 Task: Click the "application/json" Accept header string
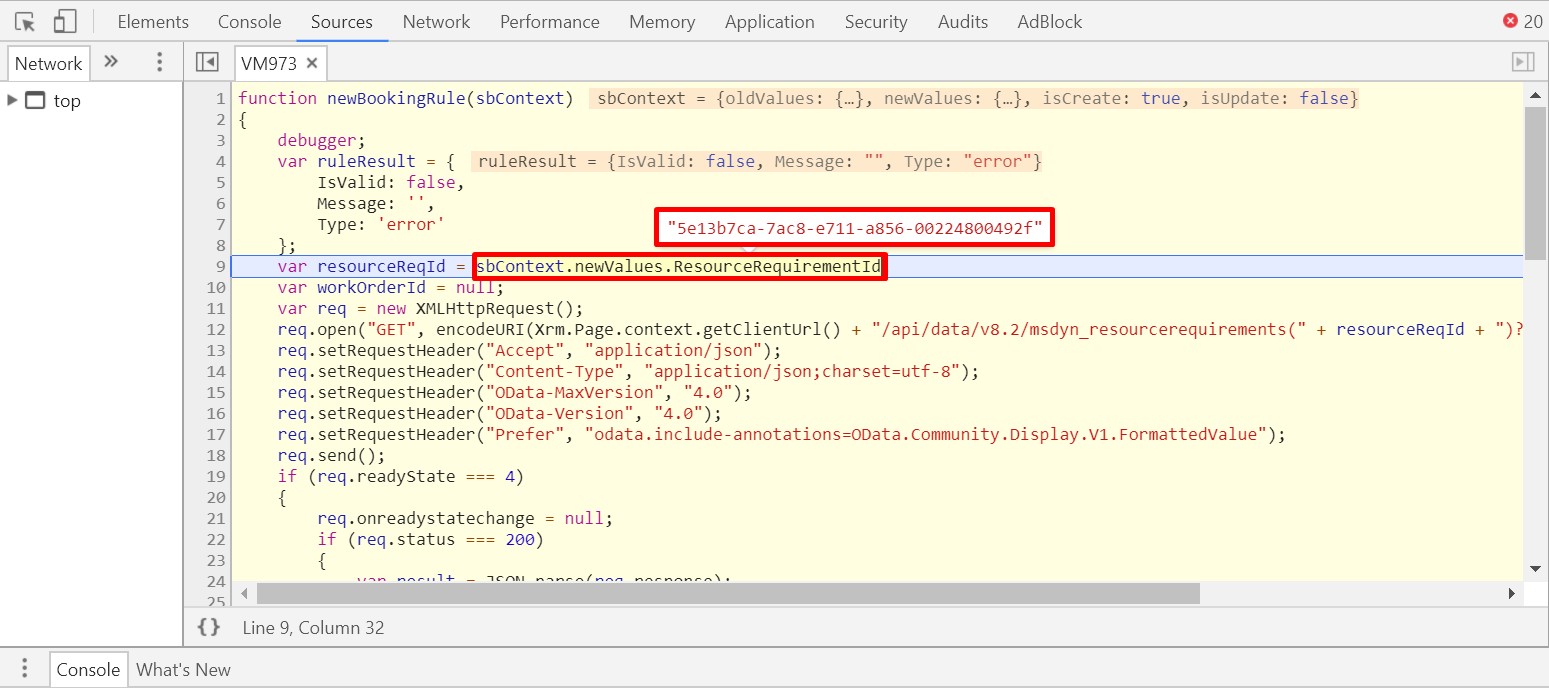pyautogui.click(x=668, y=350)
